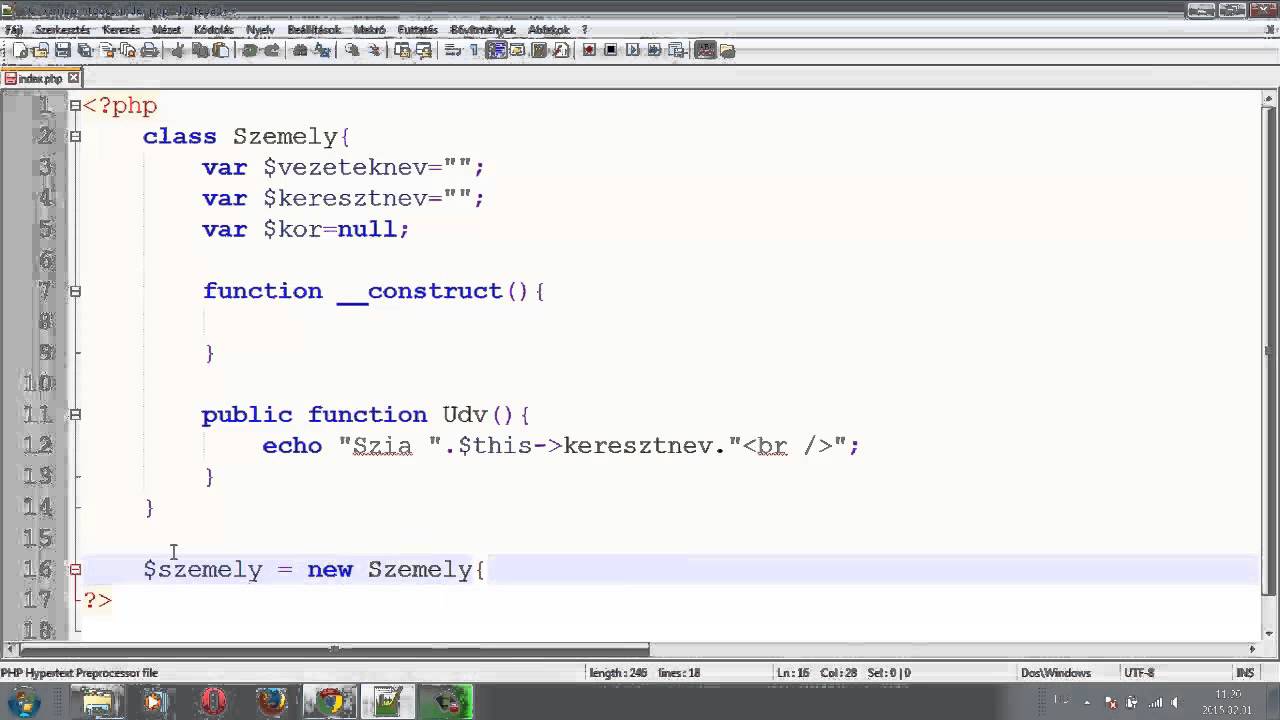Click the Save All toolbar icon
This screenshot has height=720, width=1280.
pyautogui.click(x=85, y=50)
